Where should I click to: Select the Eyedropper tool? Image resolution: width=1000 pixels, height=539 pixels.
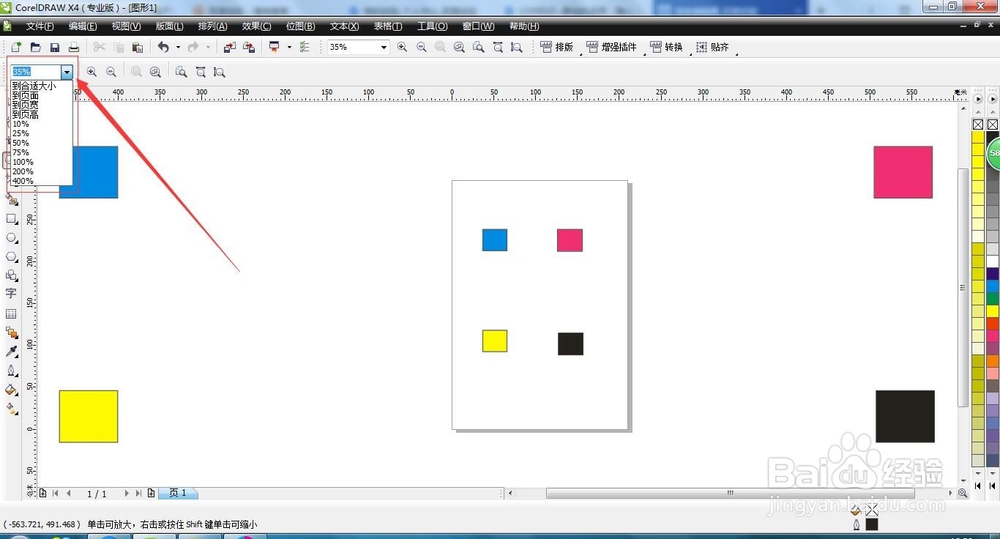tap(11, 351)
